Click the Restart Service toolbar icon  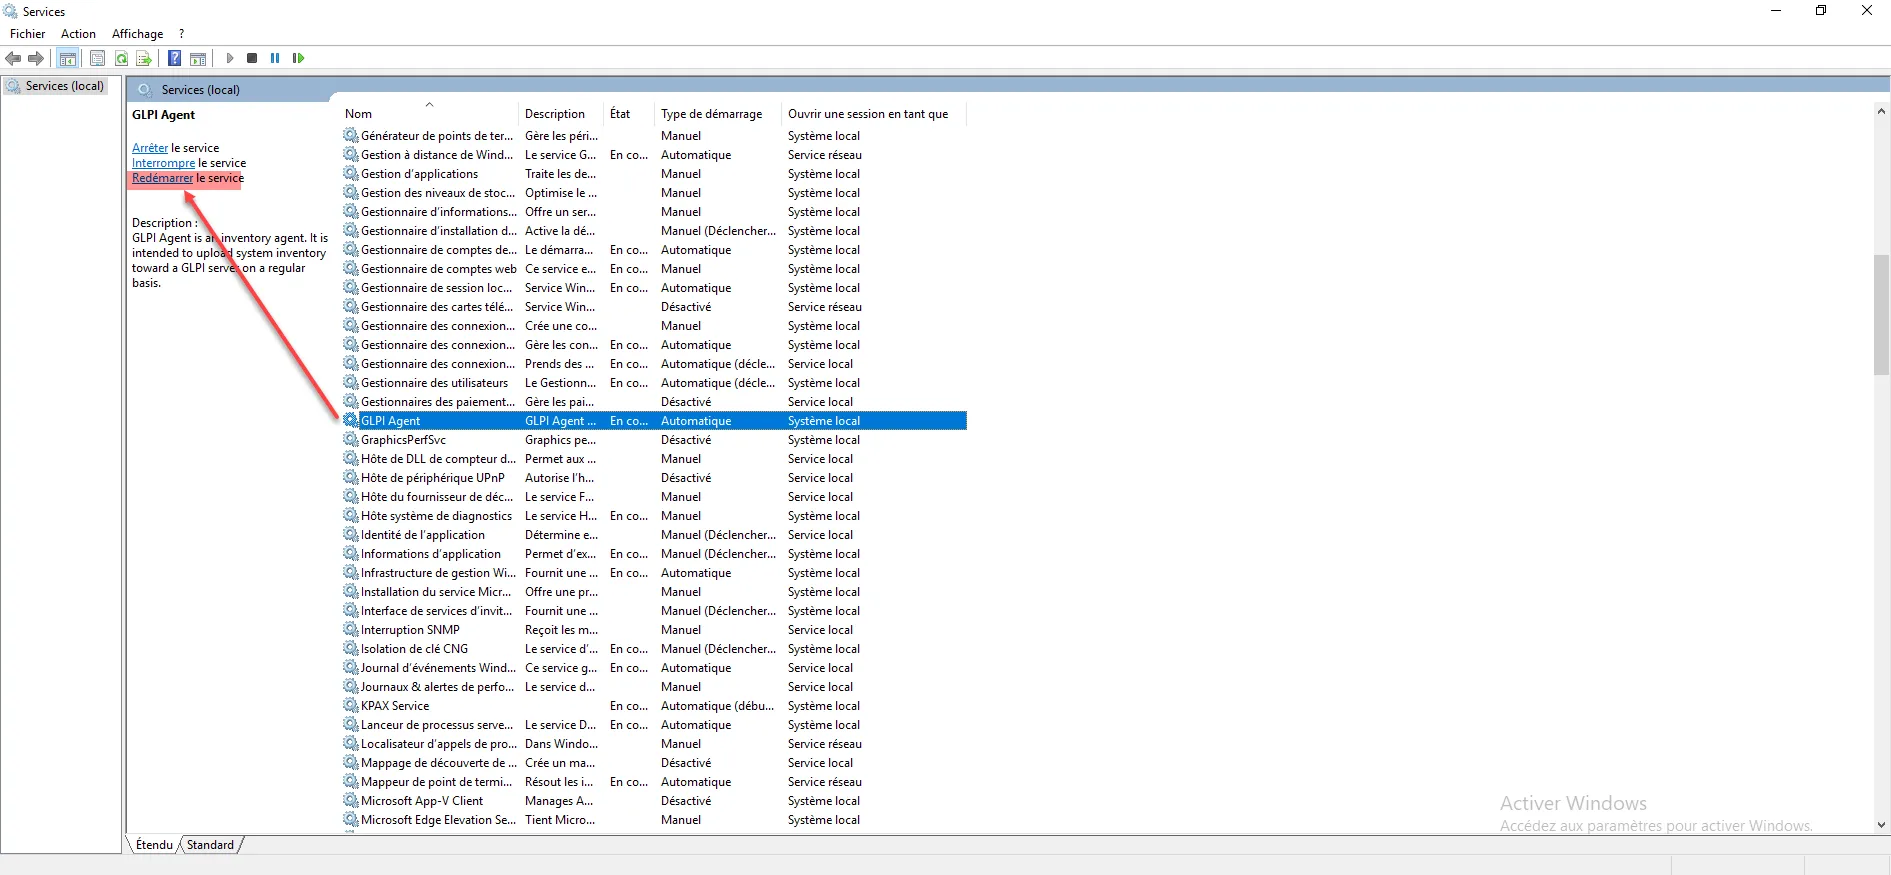298,59
